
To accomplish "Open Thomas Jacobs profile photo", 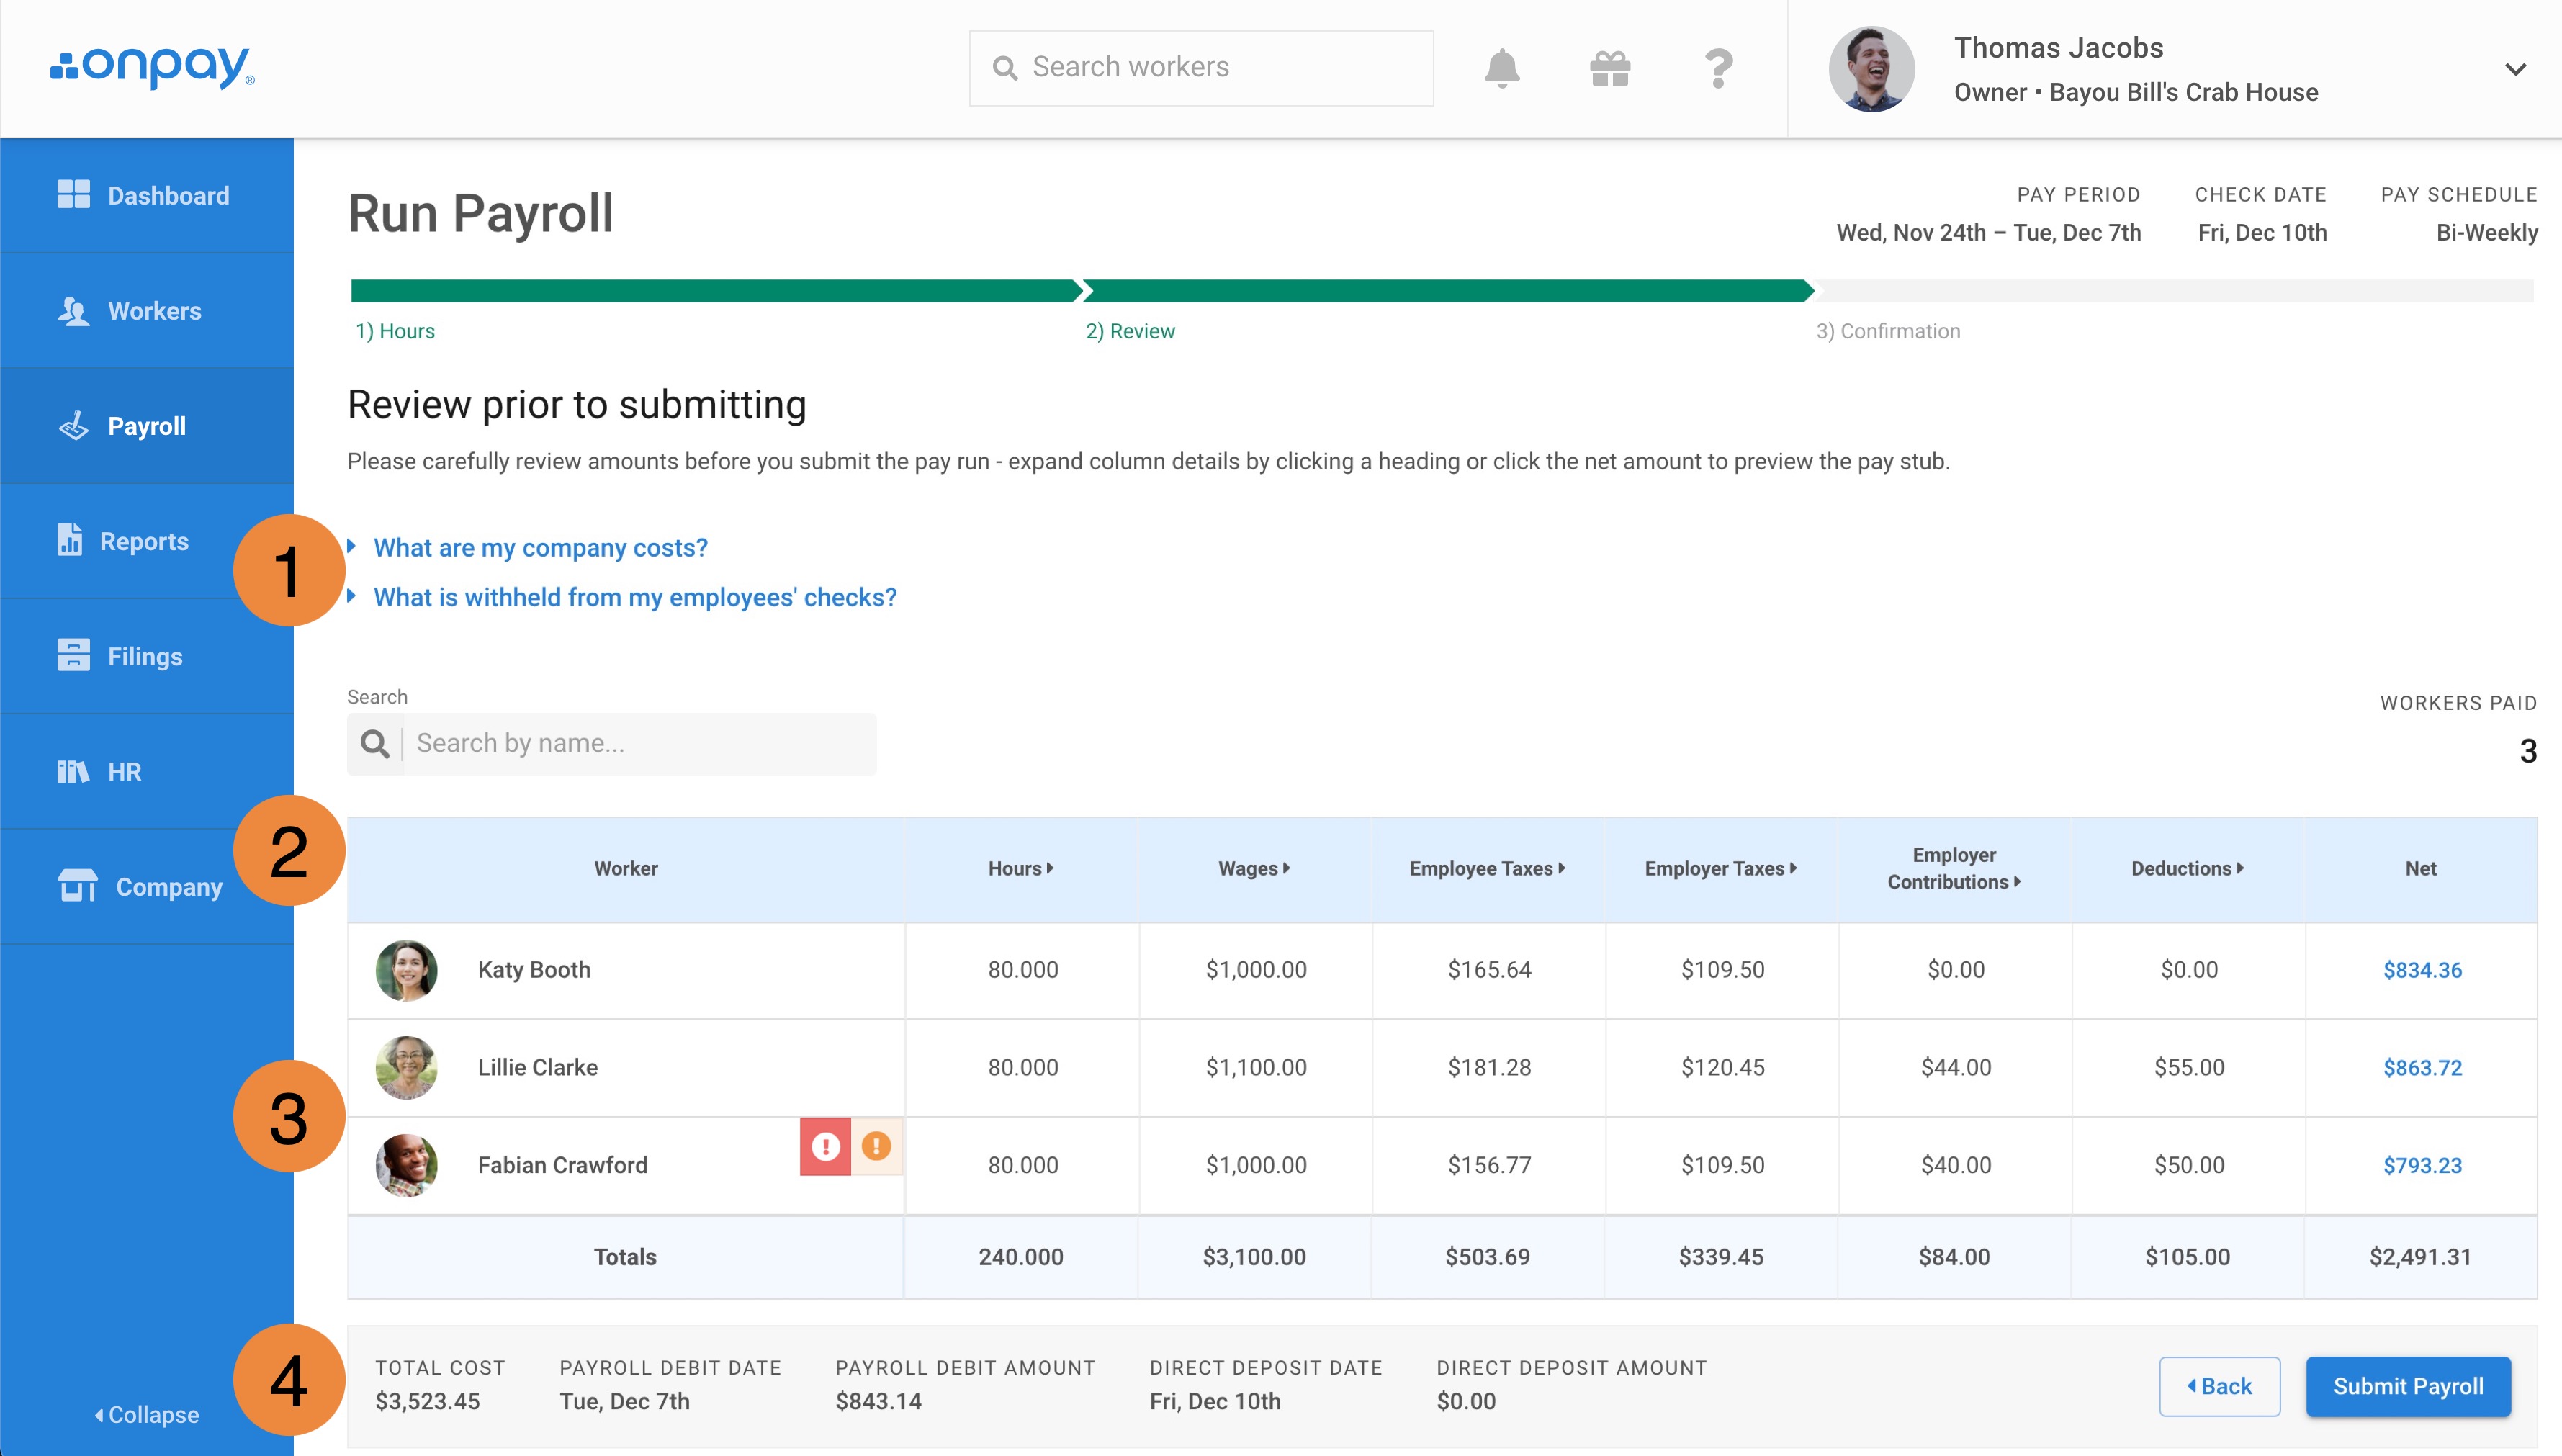I will [1871, 68].
